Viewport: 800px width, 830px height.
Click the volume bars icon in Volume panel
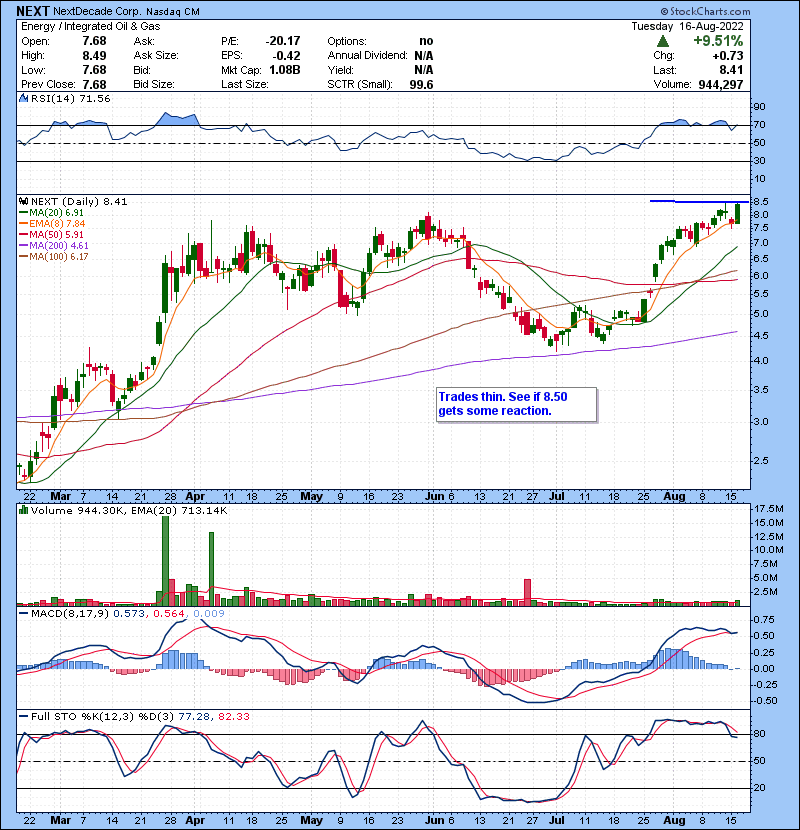coord(23,510)
